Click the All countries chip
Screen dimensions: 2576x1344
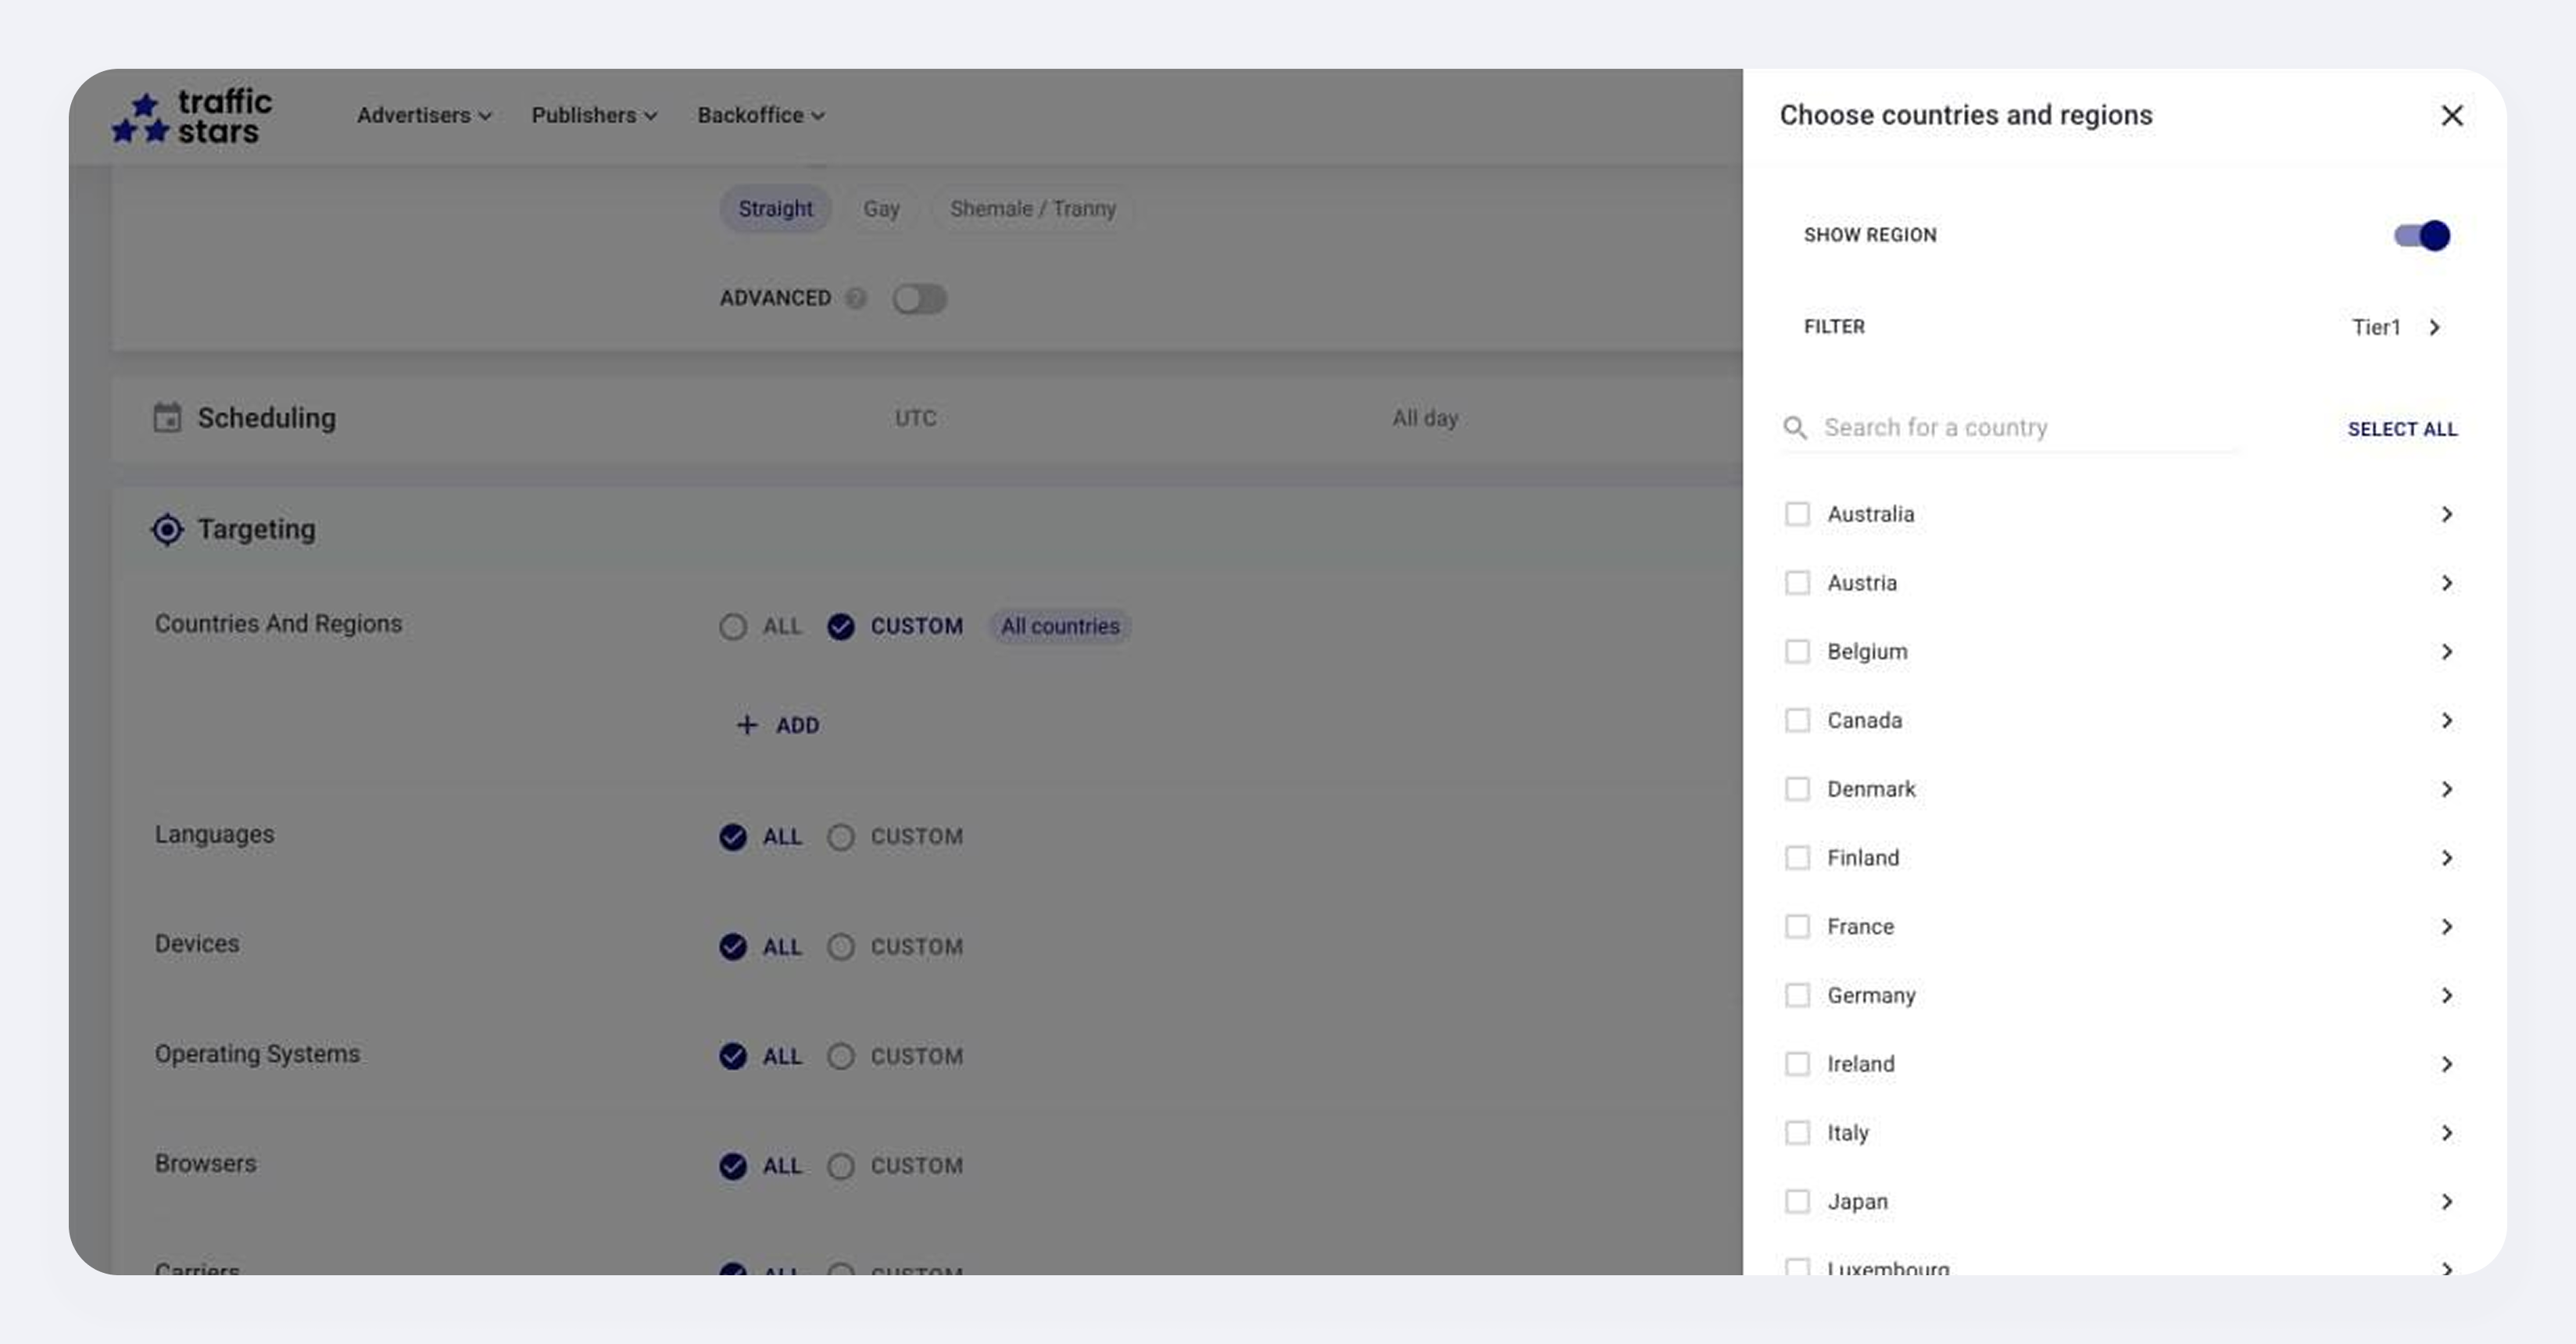pos(1060,626)
